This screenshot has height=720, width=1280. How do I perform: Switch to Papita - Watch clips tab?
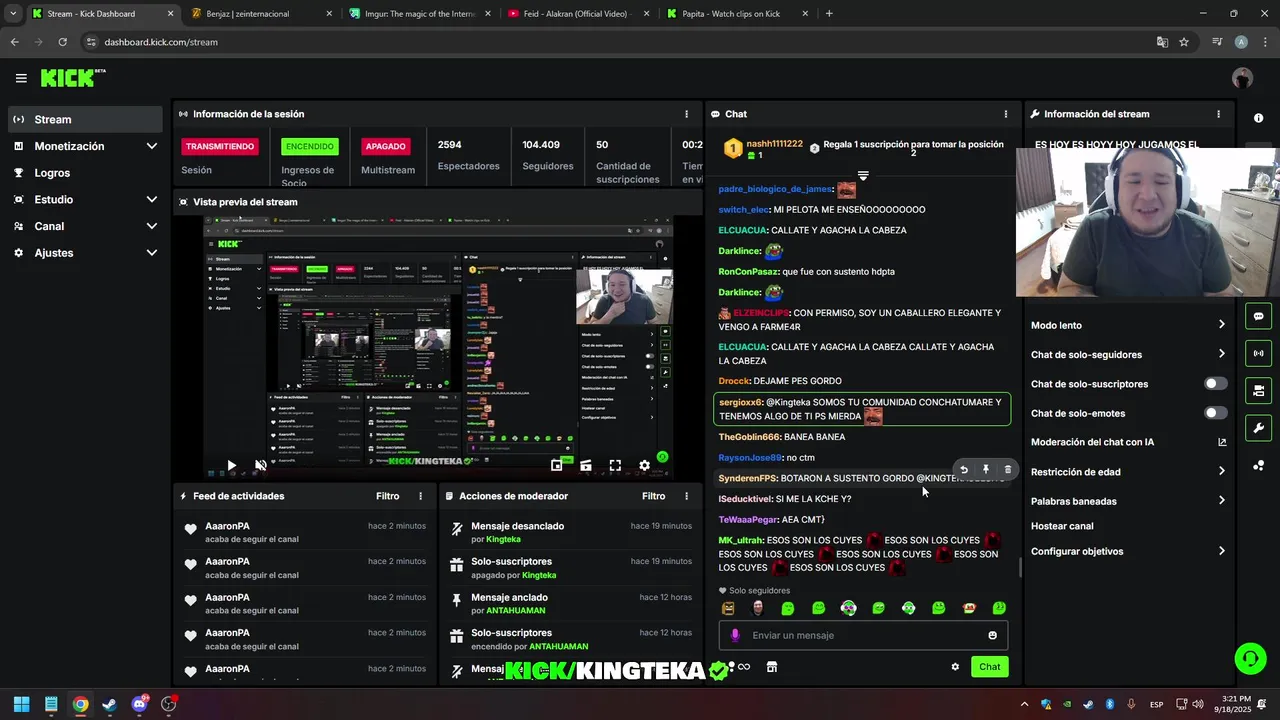tap(735, 14)
